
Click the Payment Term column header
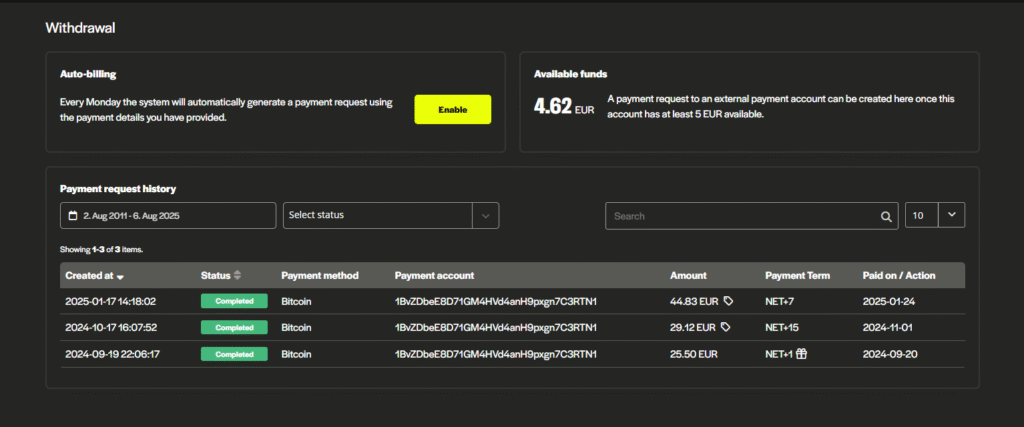(x=797, y=276)
